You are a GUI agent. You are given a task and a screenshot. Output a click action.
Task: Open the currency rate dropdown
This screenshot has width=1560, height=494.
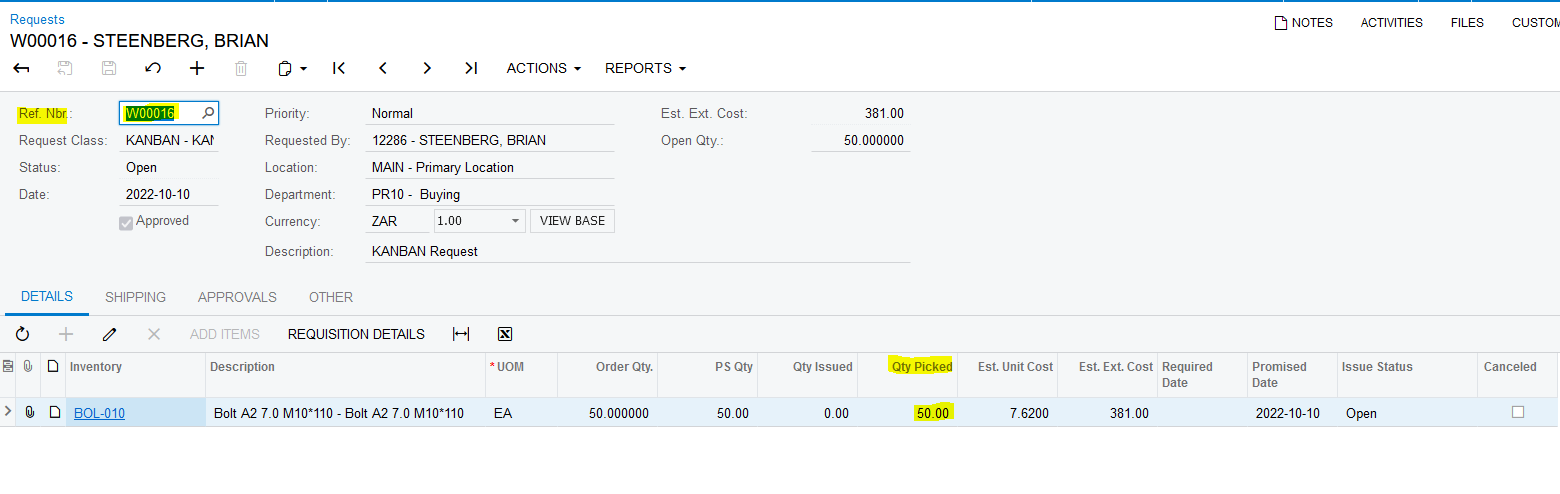click(x=515, y=221)
